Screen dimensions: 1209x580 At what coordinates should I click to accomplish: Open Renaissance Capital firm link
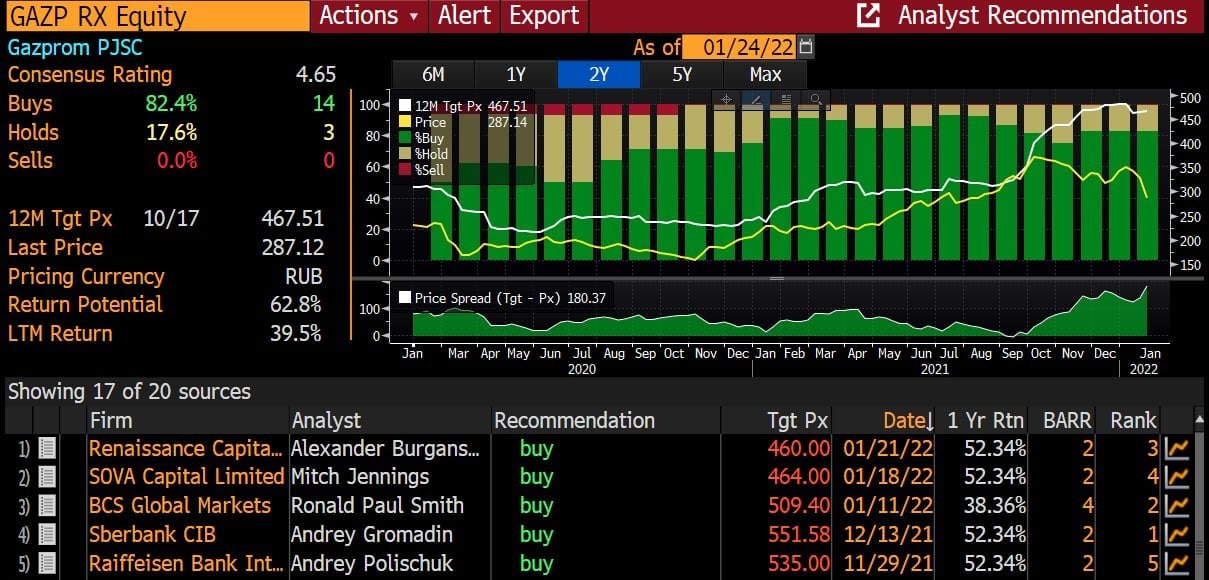click(186, 449)
